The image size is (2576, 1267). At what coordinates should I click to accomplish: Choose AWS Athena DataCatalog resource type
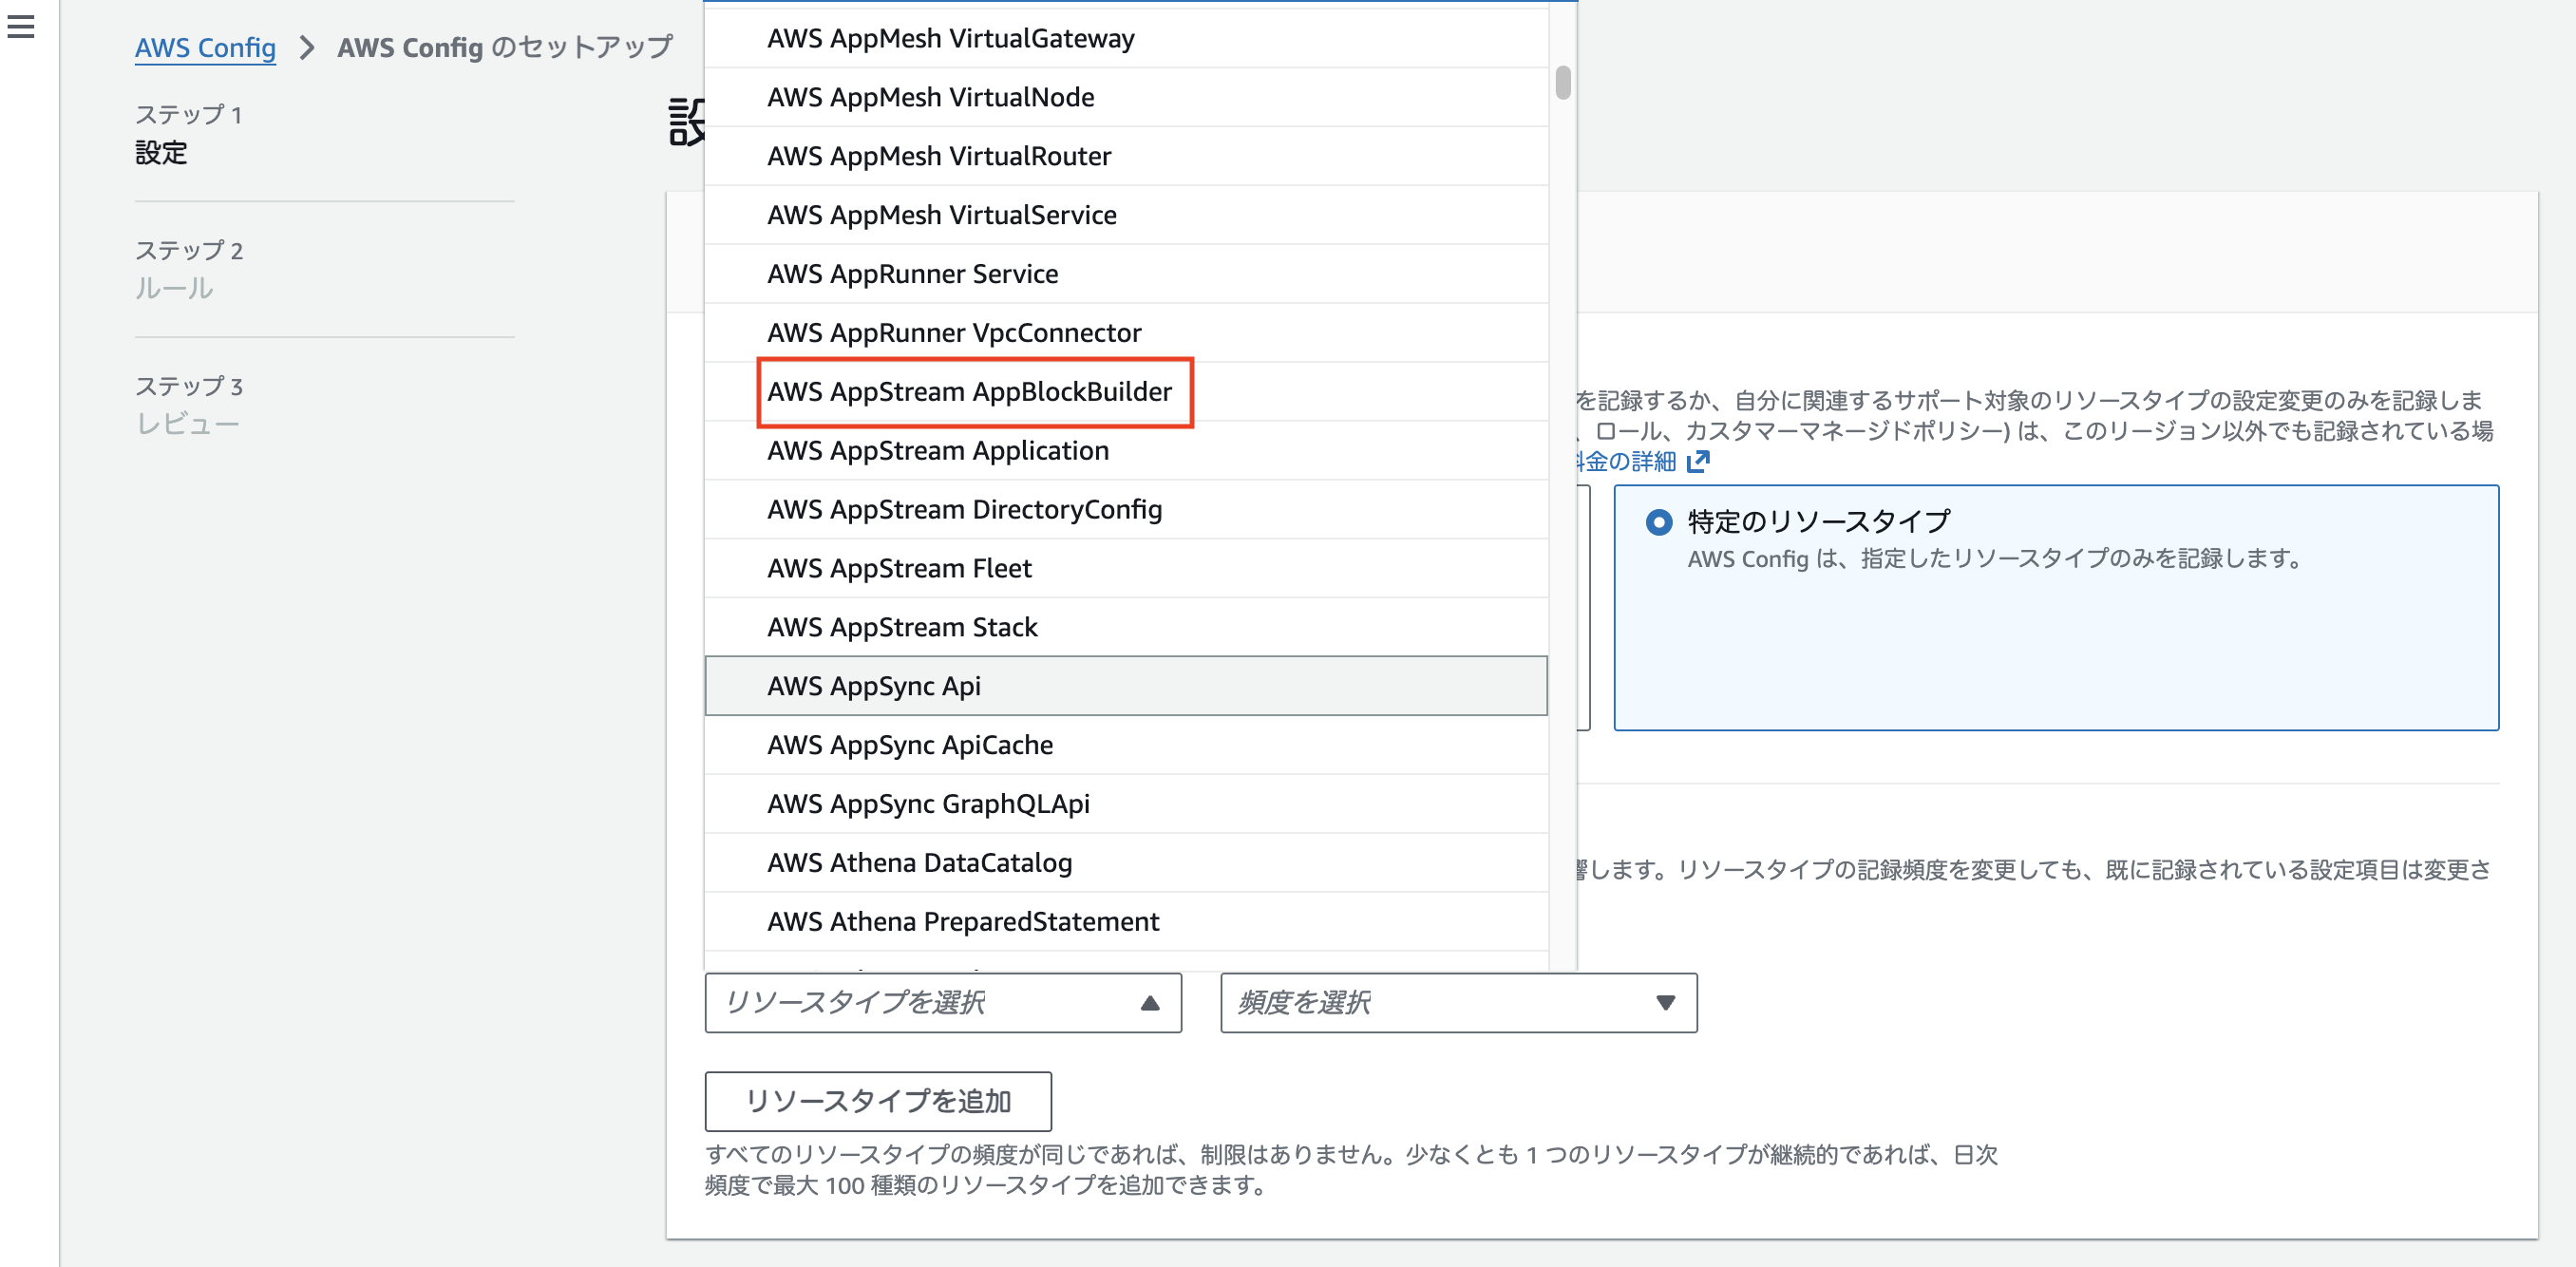tap(919, 862)
